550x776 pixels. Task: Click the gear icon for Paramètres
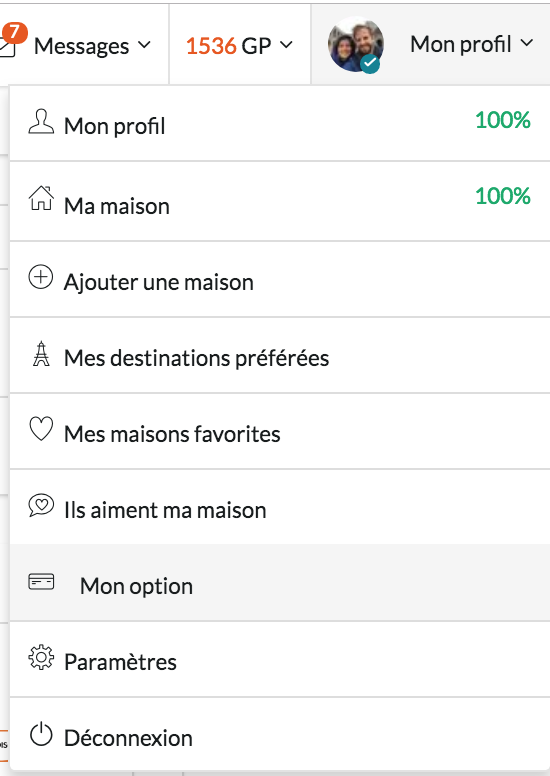pyautogui.click(x=41, y=658)
